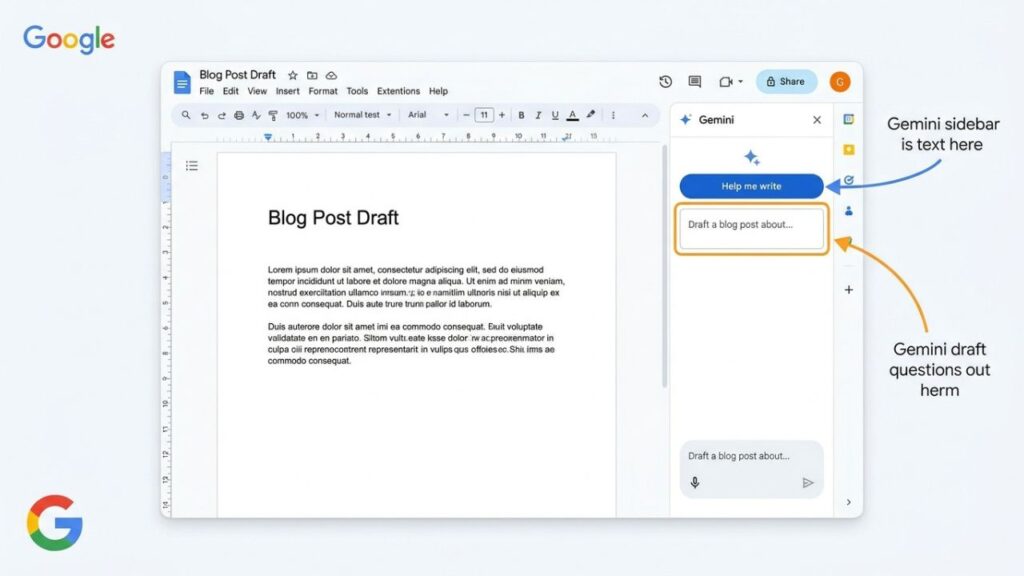Close the Gemini sidebar
Screen dimensions: 1024x576
(x=817, y=120)
